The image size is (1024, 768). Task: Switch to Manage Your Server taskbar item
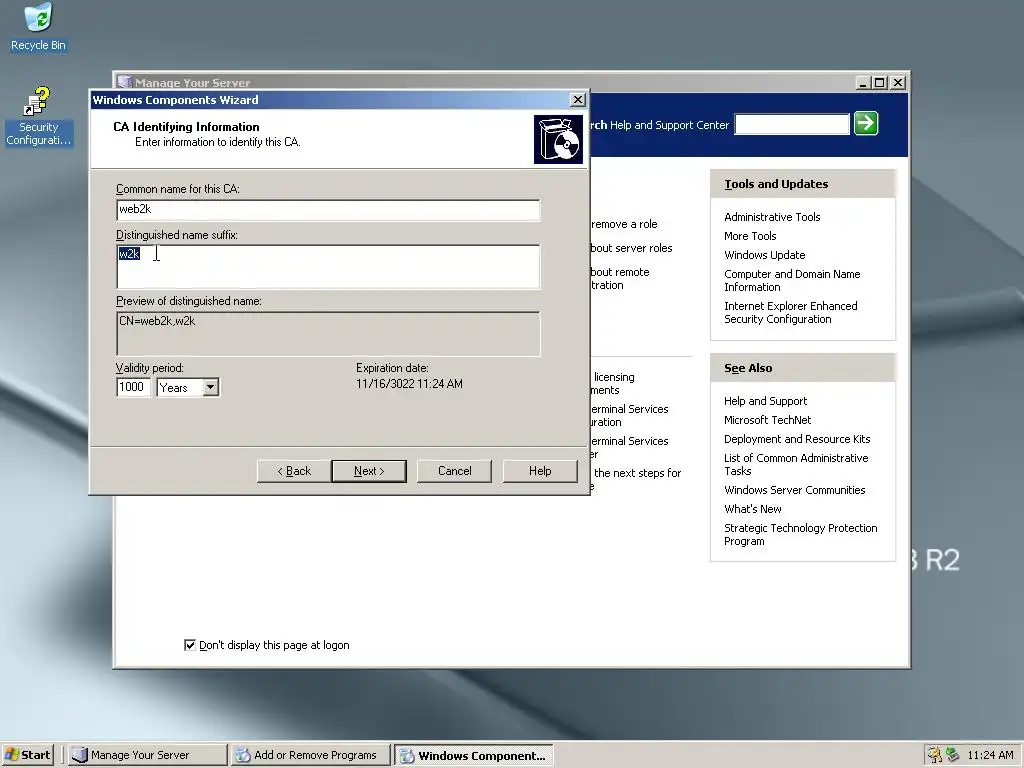point(146,755)
